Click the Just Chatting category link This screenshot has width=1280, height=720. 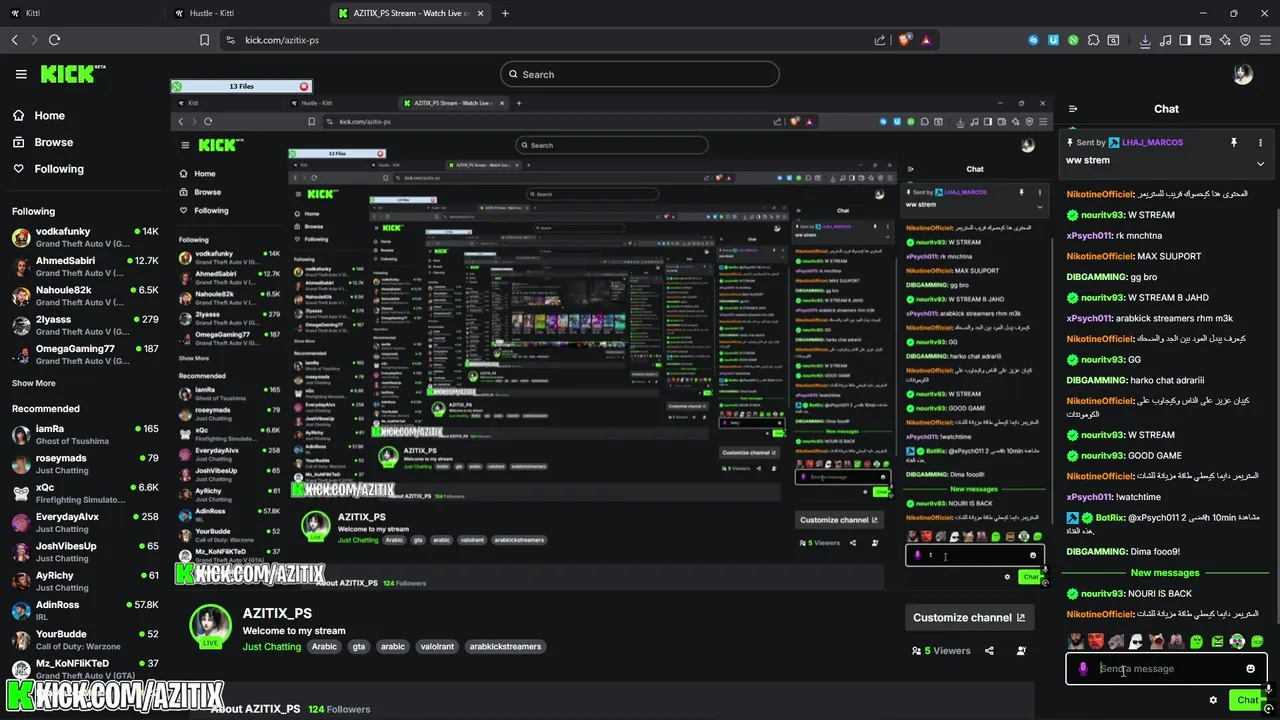[x=272, y=647]
